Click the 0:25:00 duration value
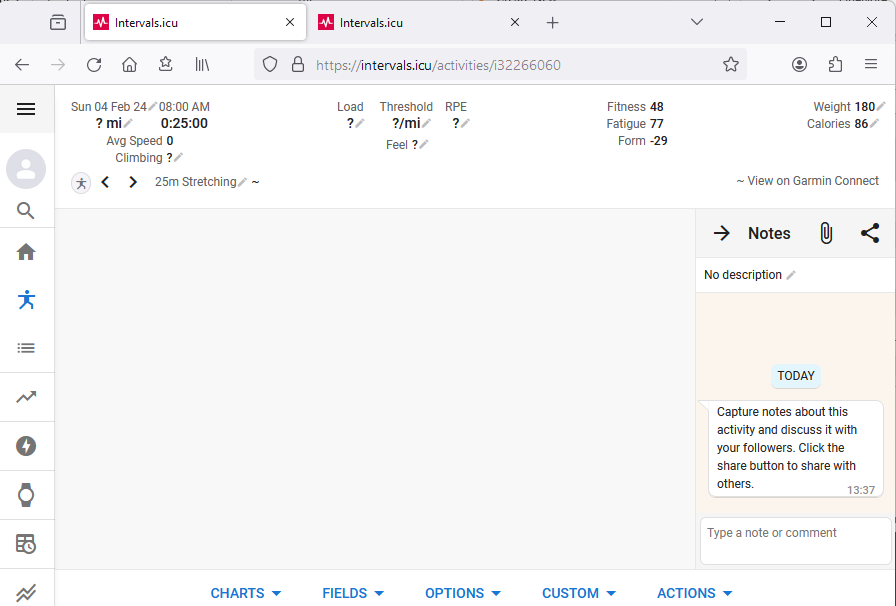The width and height of the screenshot is (896, 606). [x=184, y=123]
